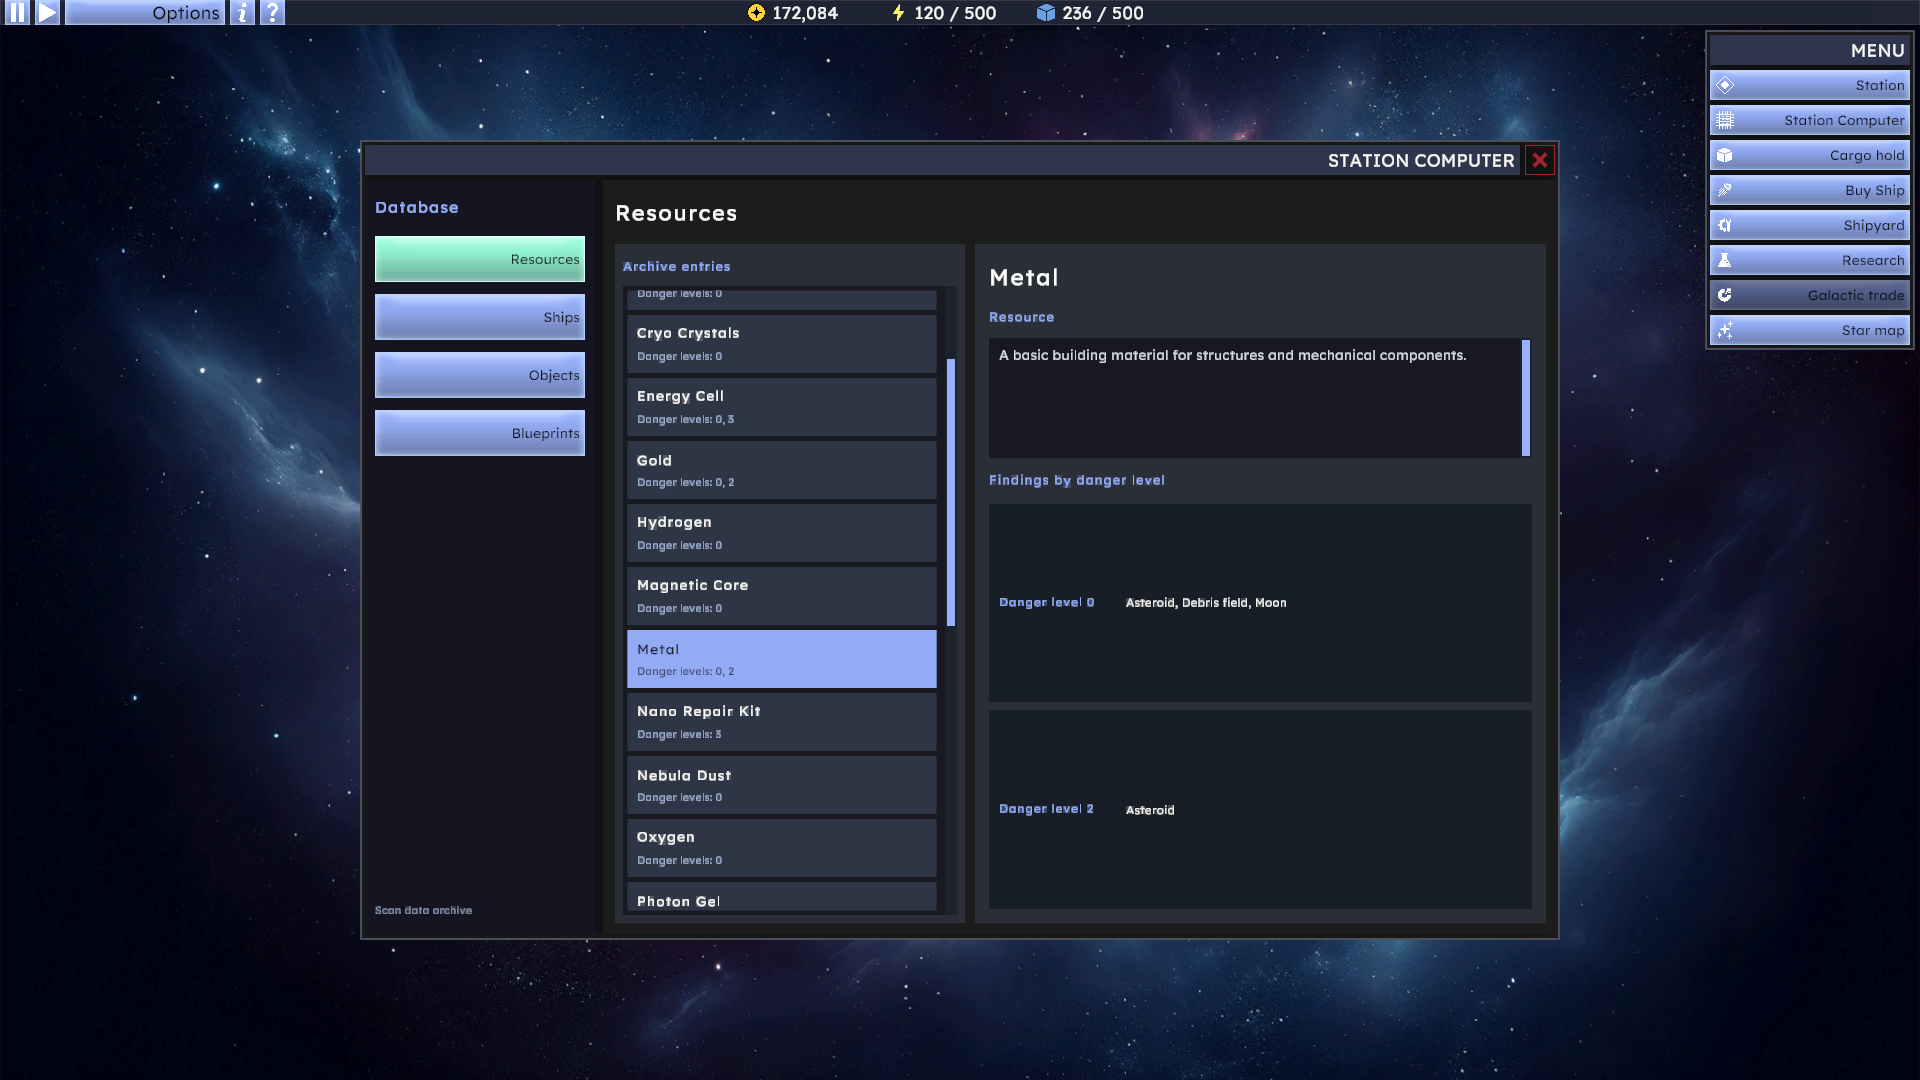Click the 'Danger level 0' label
This screenshot has width=1920, height=1080.
click(x=1046, y=602)
